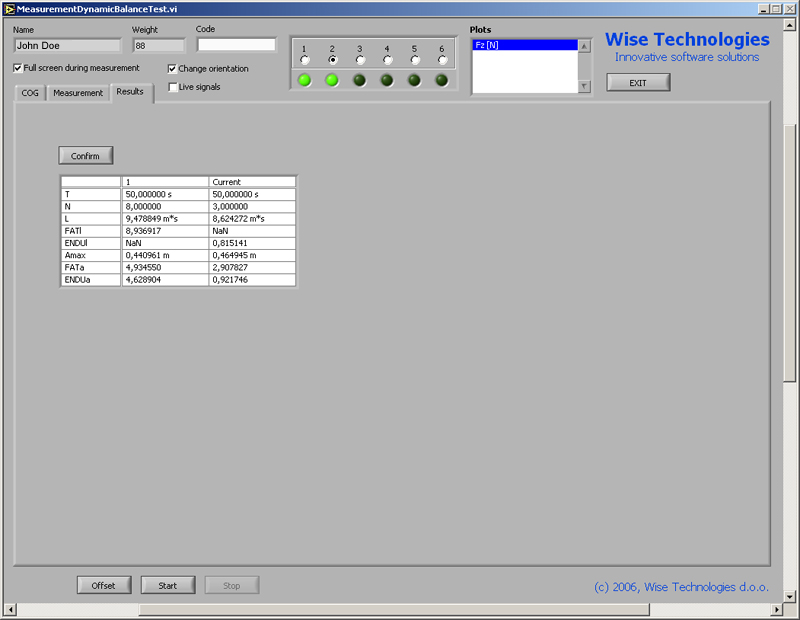
Task: Click the Start button
Action: pyautogui.click(x=168, y=585)
